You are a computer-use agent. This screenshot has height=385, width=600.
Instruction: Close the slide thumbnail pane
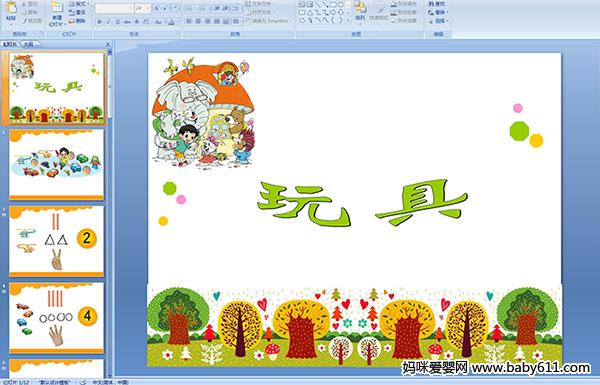click(108, 45)
